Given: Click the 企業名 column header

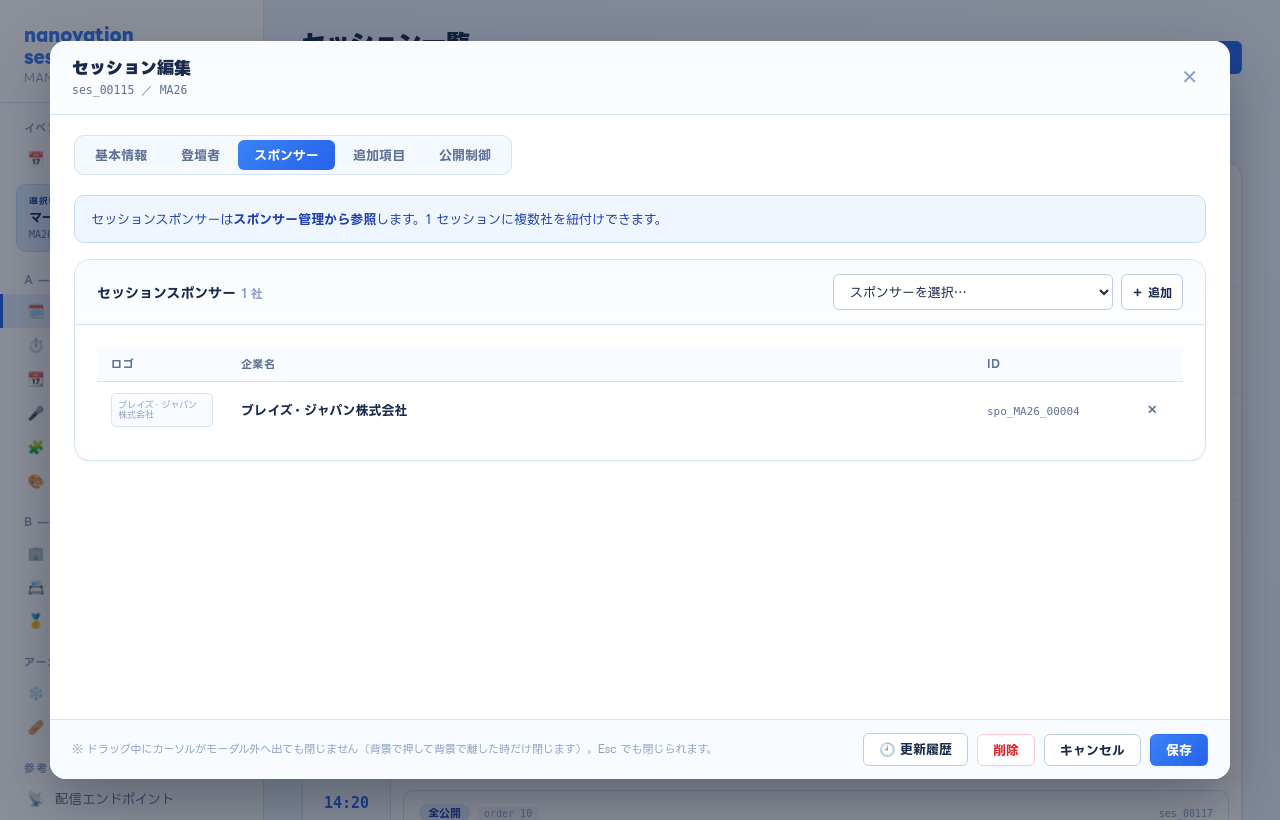Looking at the screenshot, I should pos(258,364).
